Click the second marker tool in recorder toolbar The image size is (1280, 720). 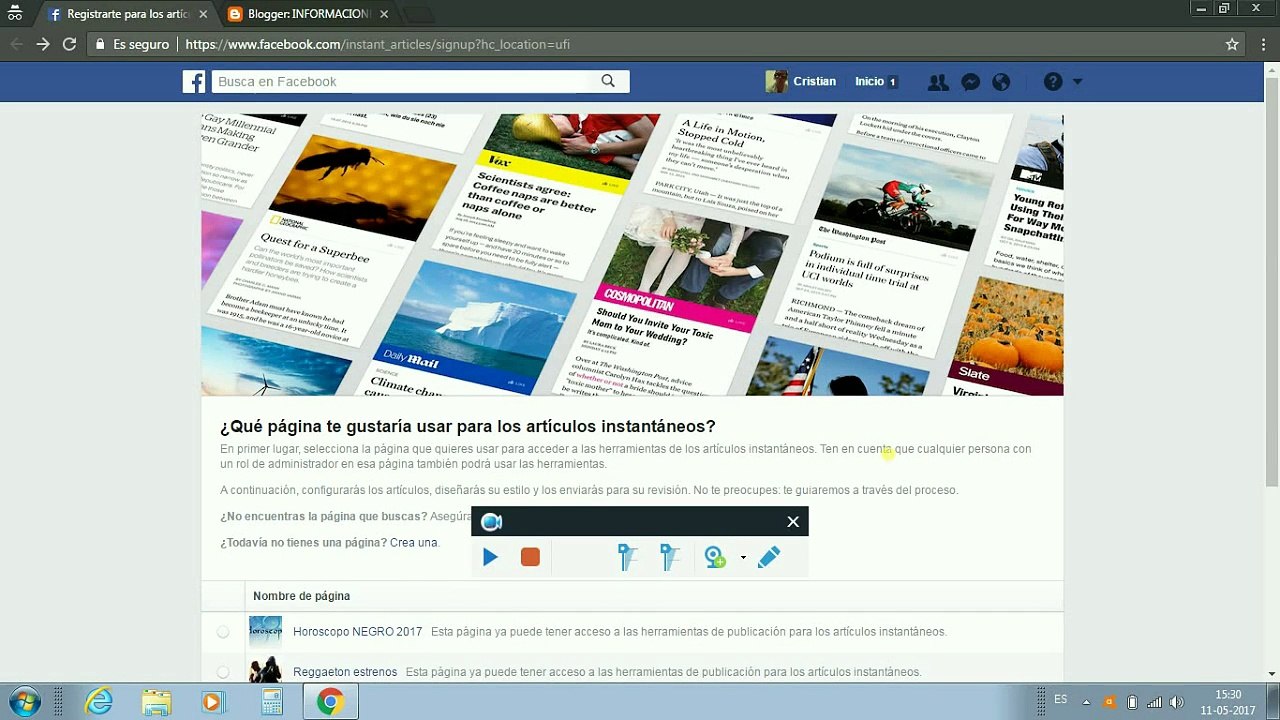coord(670,557)
